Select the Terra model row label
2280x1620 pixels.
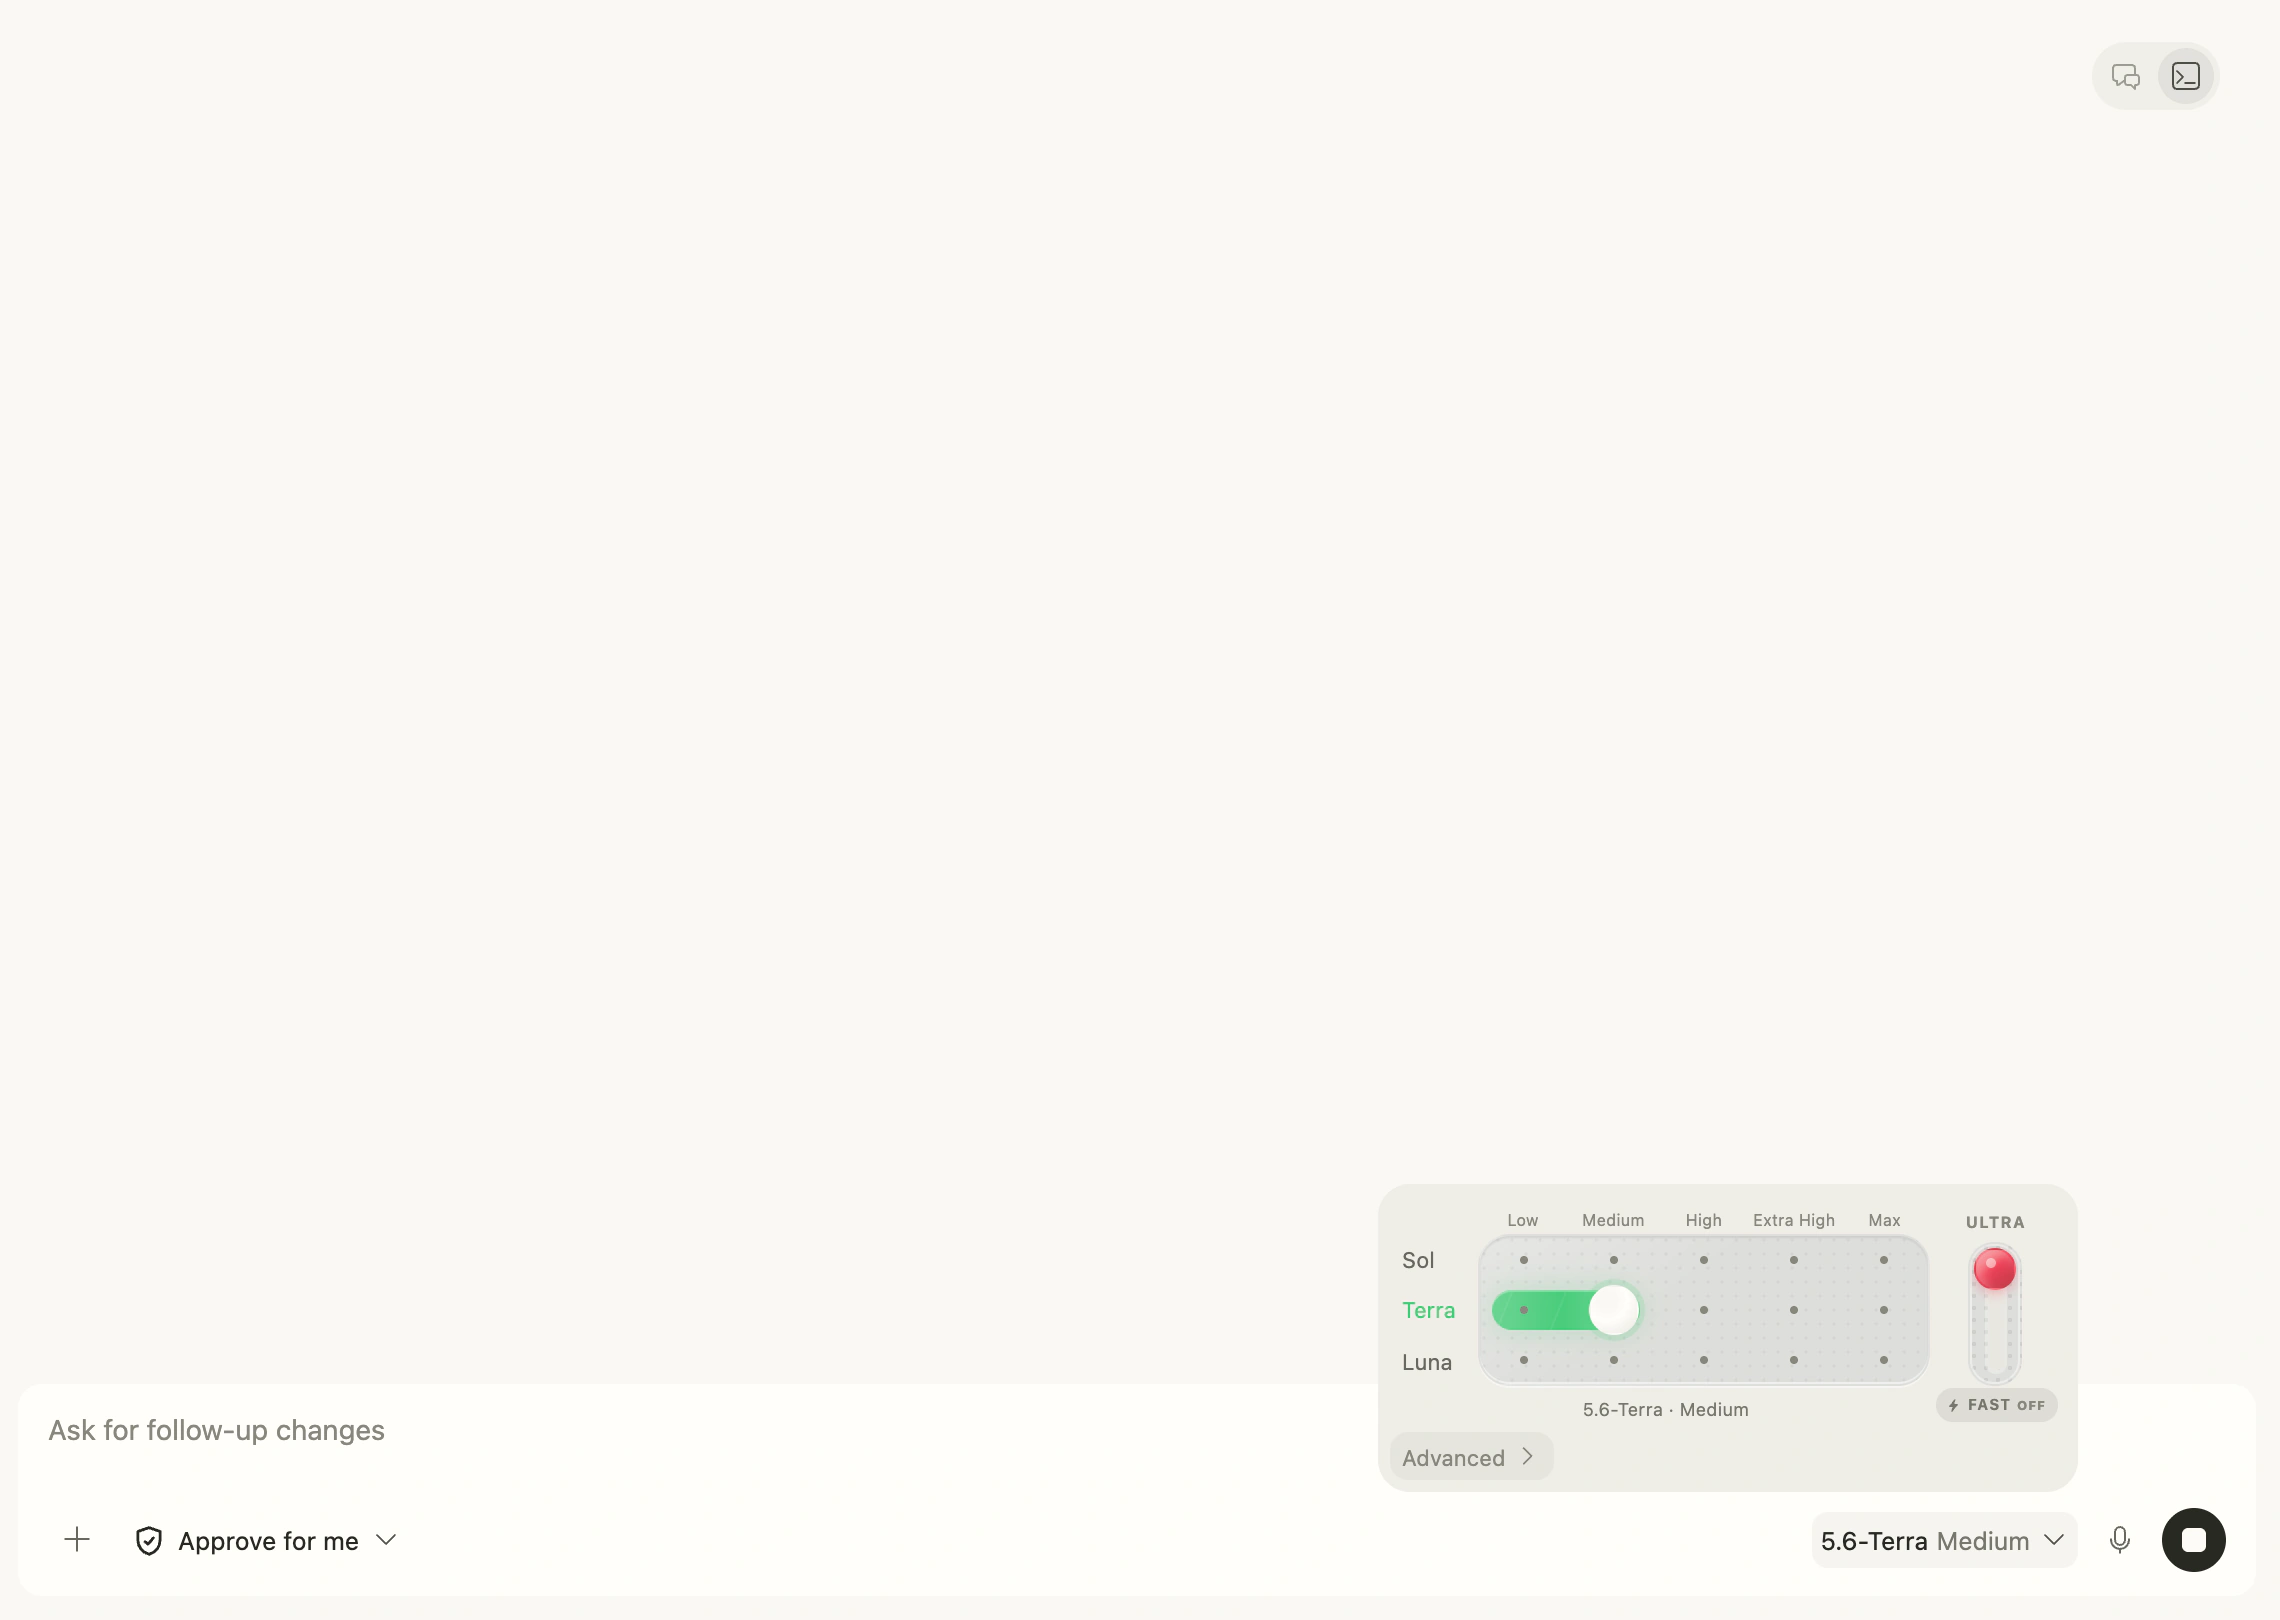(x=1428, y=1310)
